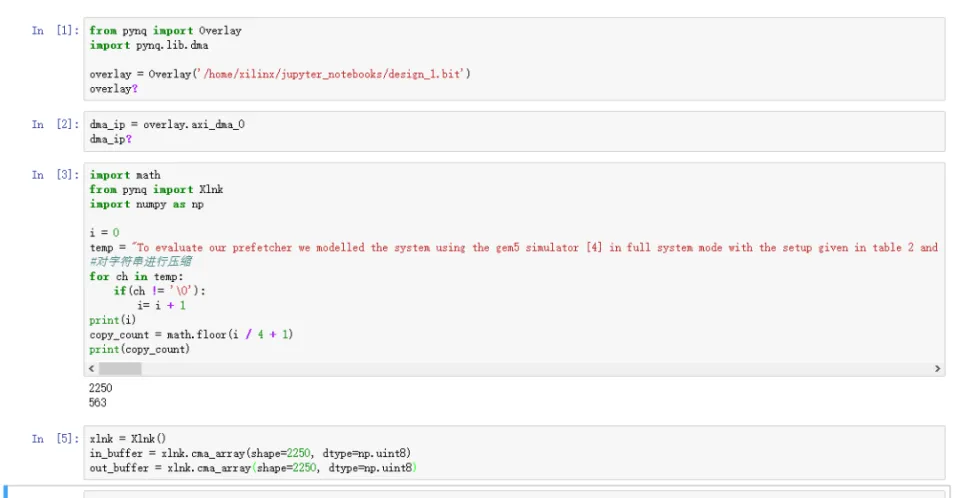This screenshot has width=960, height=498.
Task: Place cursor on 'import pynq.lib.dma' line
Action: (149, 45)
